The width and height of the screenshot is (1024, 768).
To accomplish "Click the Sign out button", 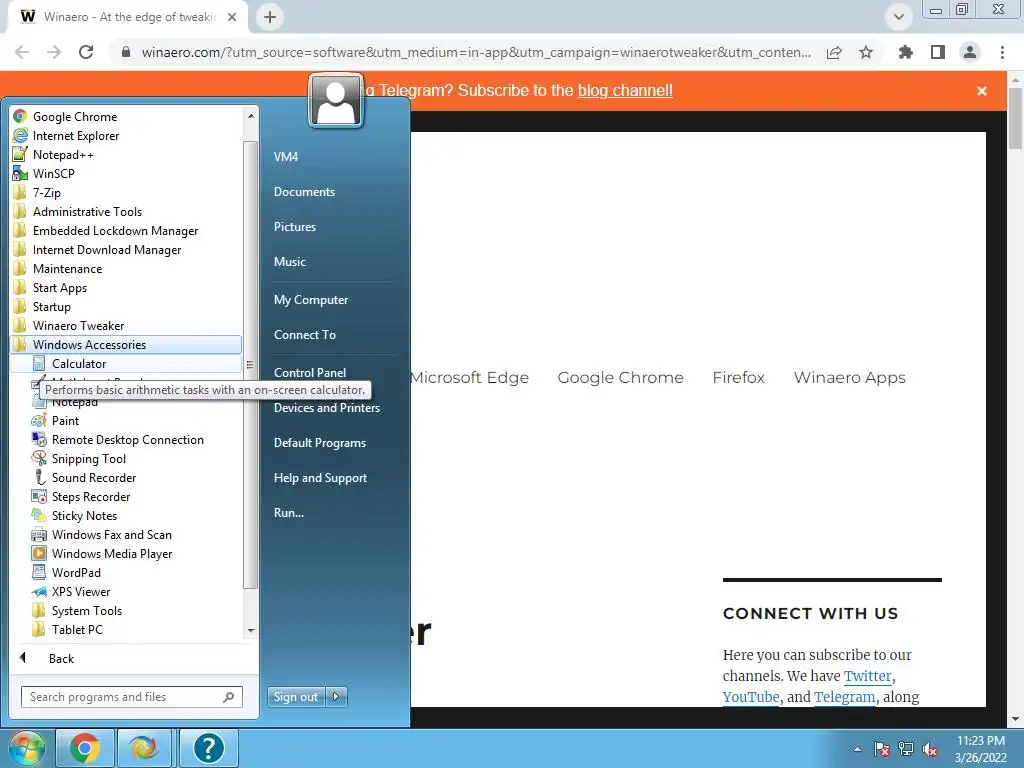I will [296, 697].
